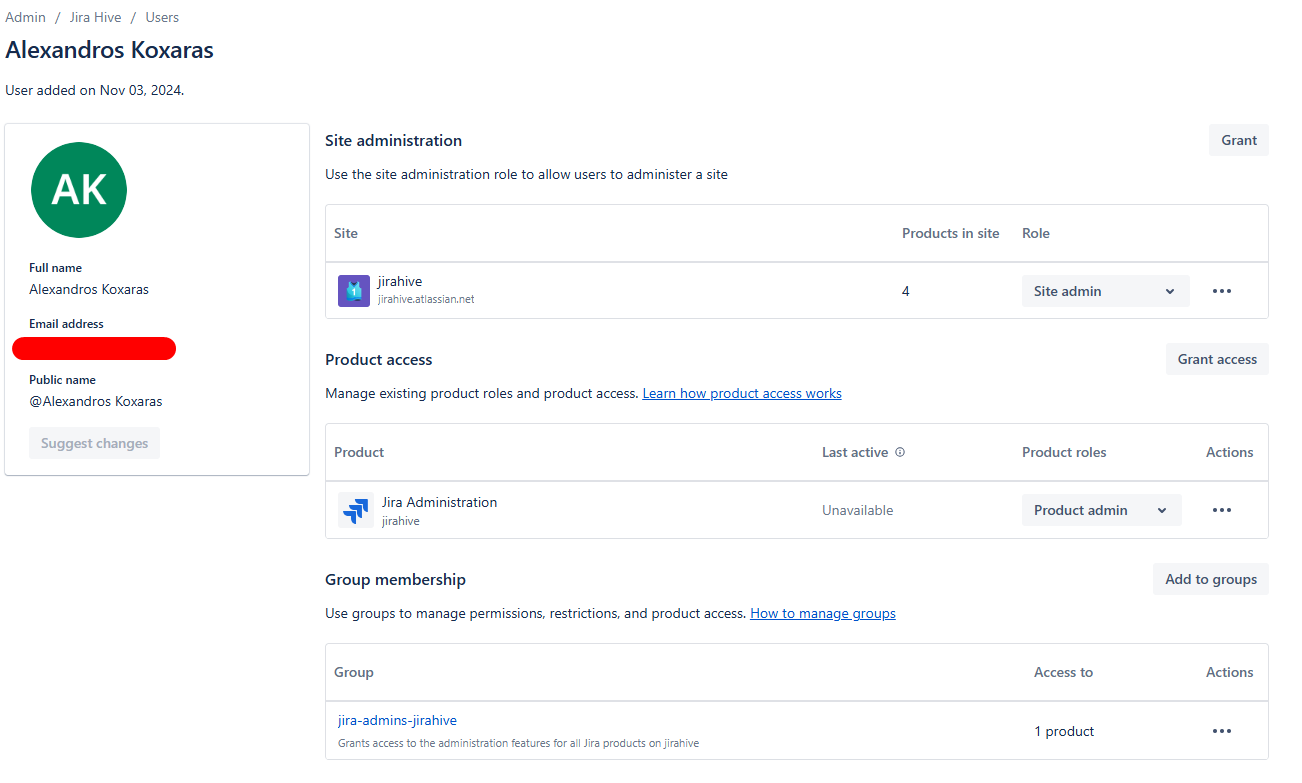This screenshot has height=783, width=1302.
Task: Click the Product roles column header
Action: [x=1064, y=452]
